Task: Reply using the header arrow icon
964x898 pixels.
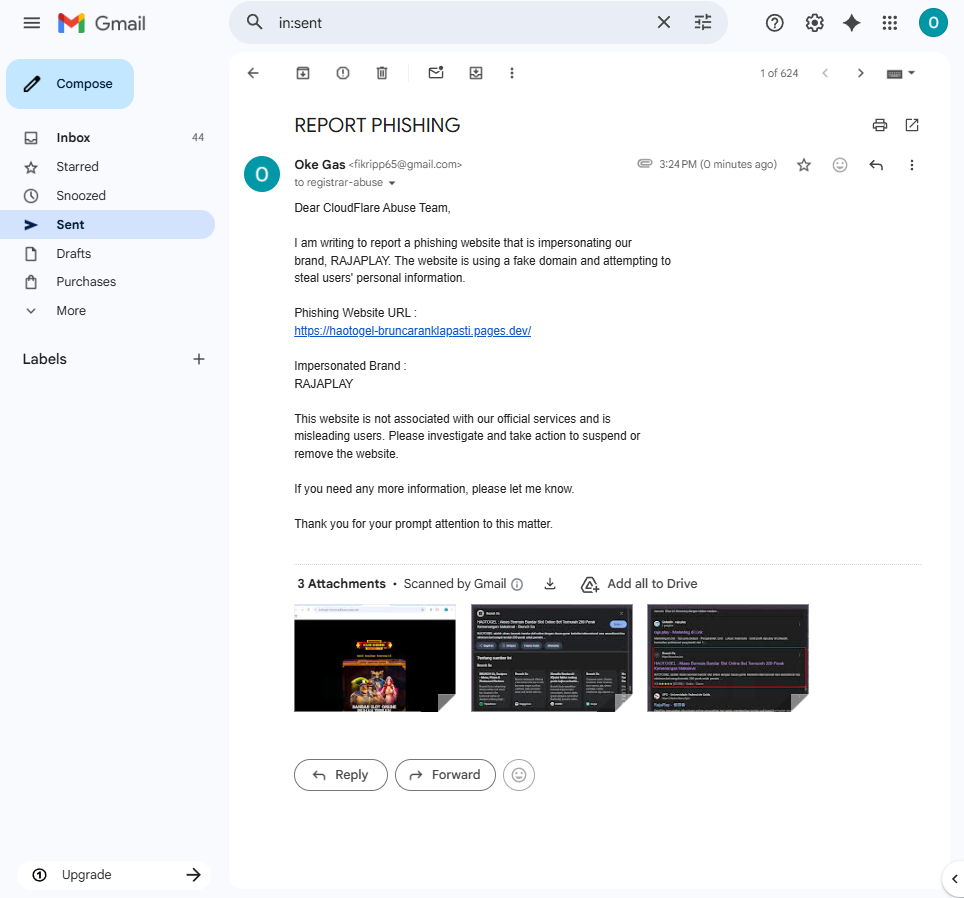Action: coord(876,165)
